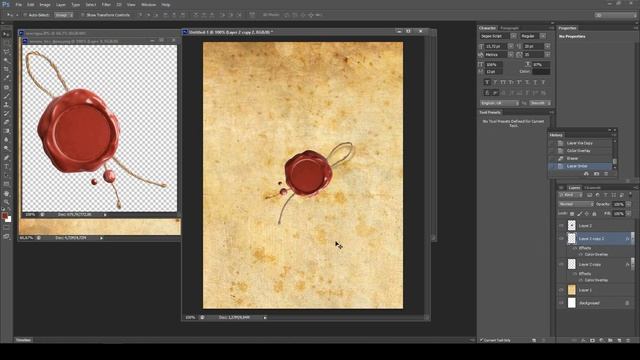Select the Brush tool
This screenshot has height=360, width=640.
[x=6, y=96]
